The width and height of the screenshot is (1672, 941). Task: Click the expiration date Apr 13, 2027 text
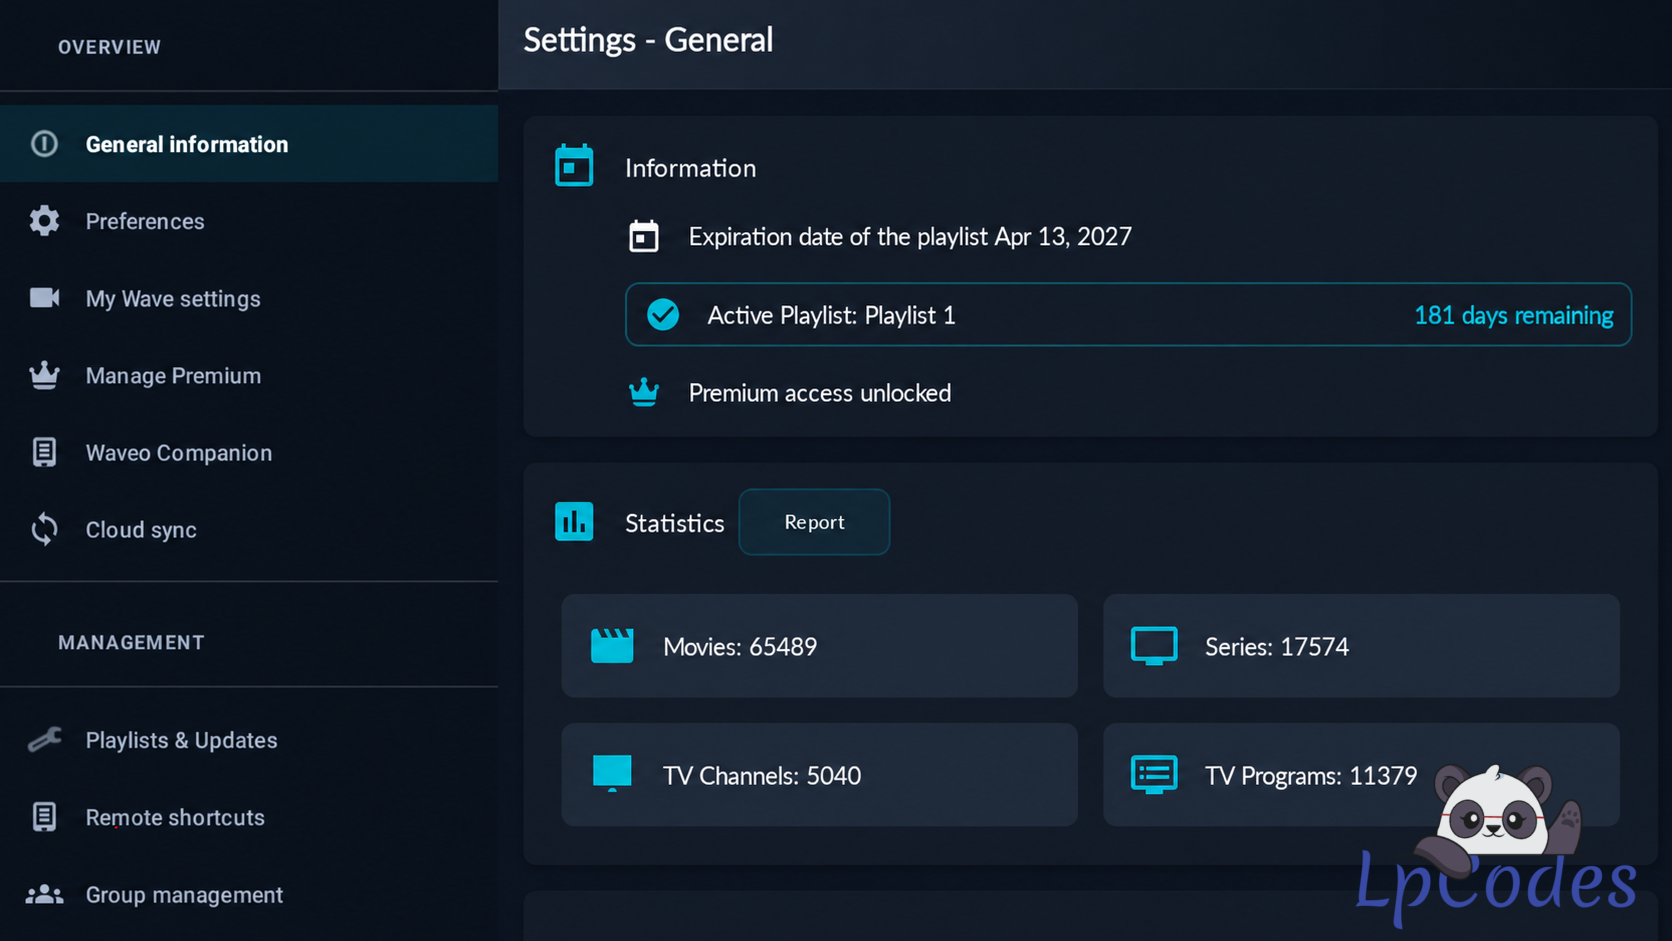(910, 236)
